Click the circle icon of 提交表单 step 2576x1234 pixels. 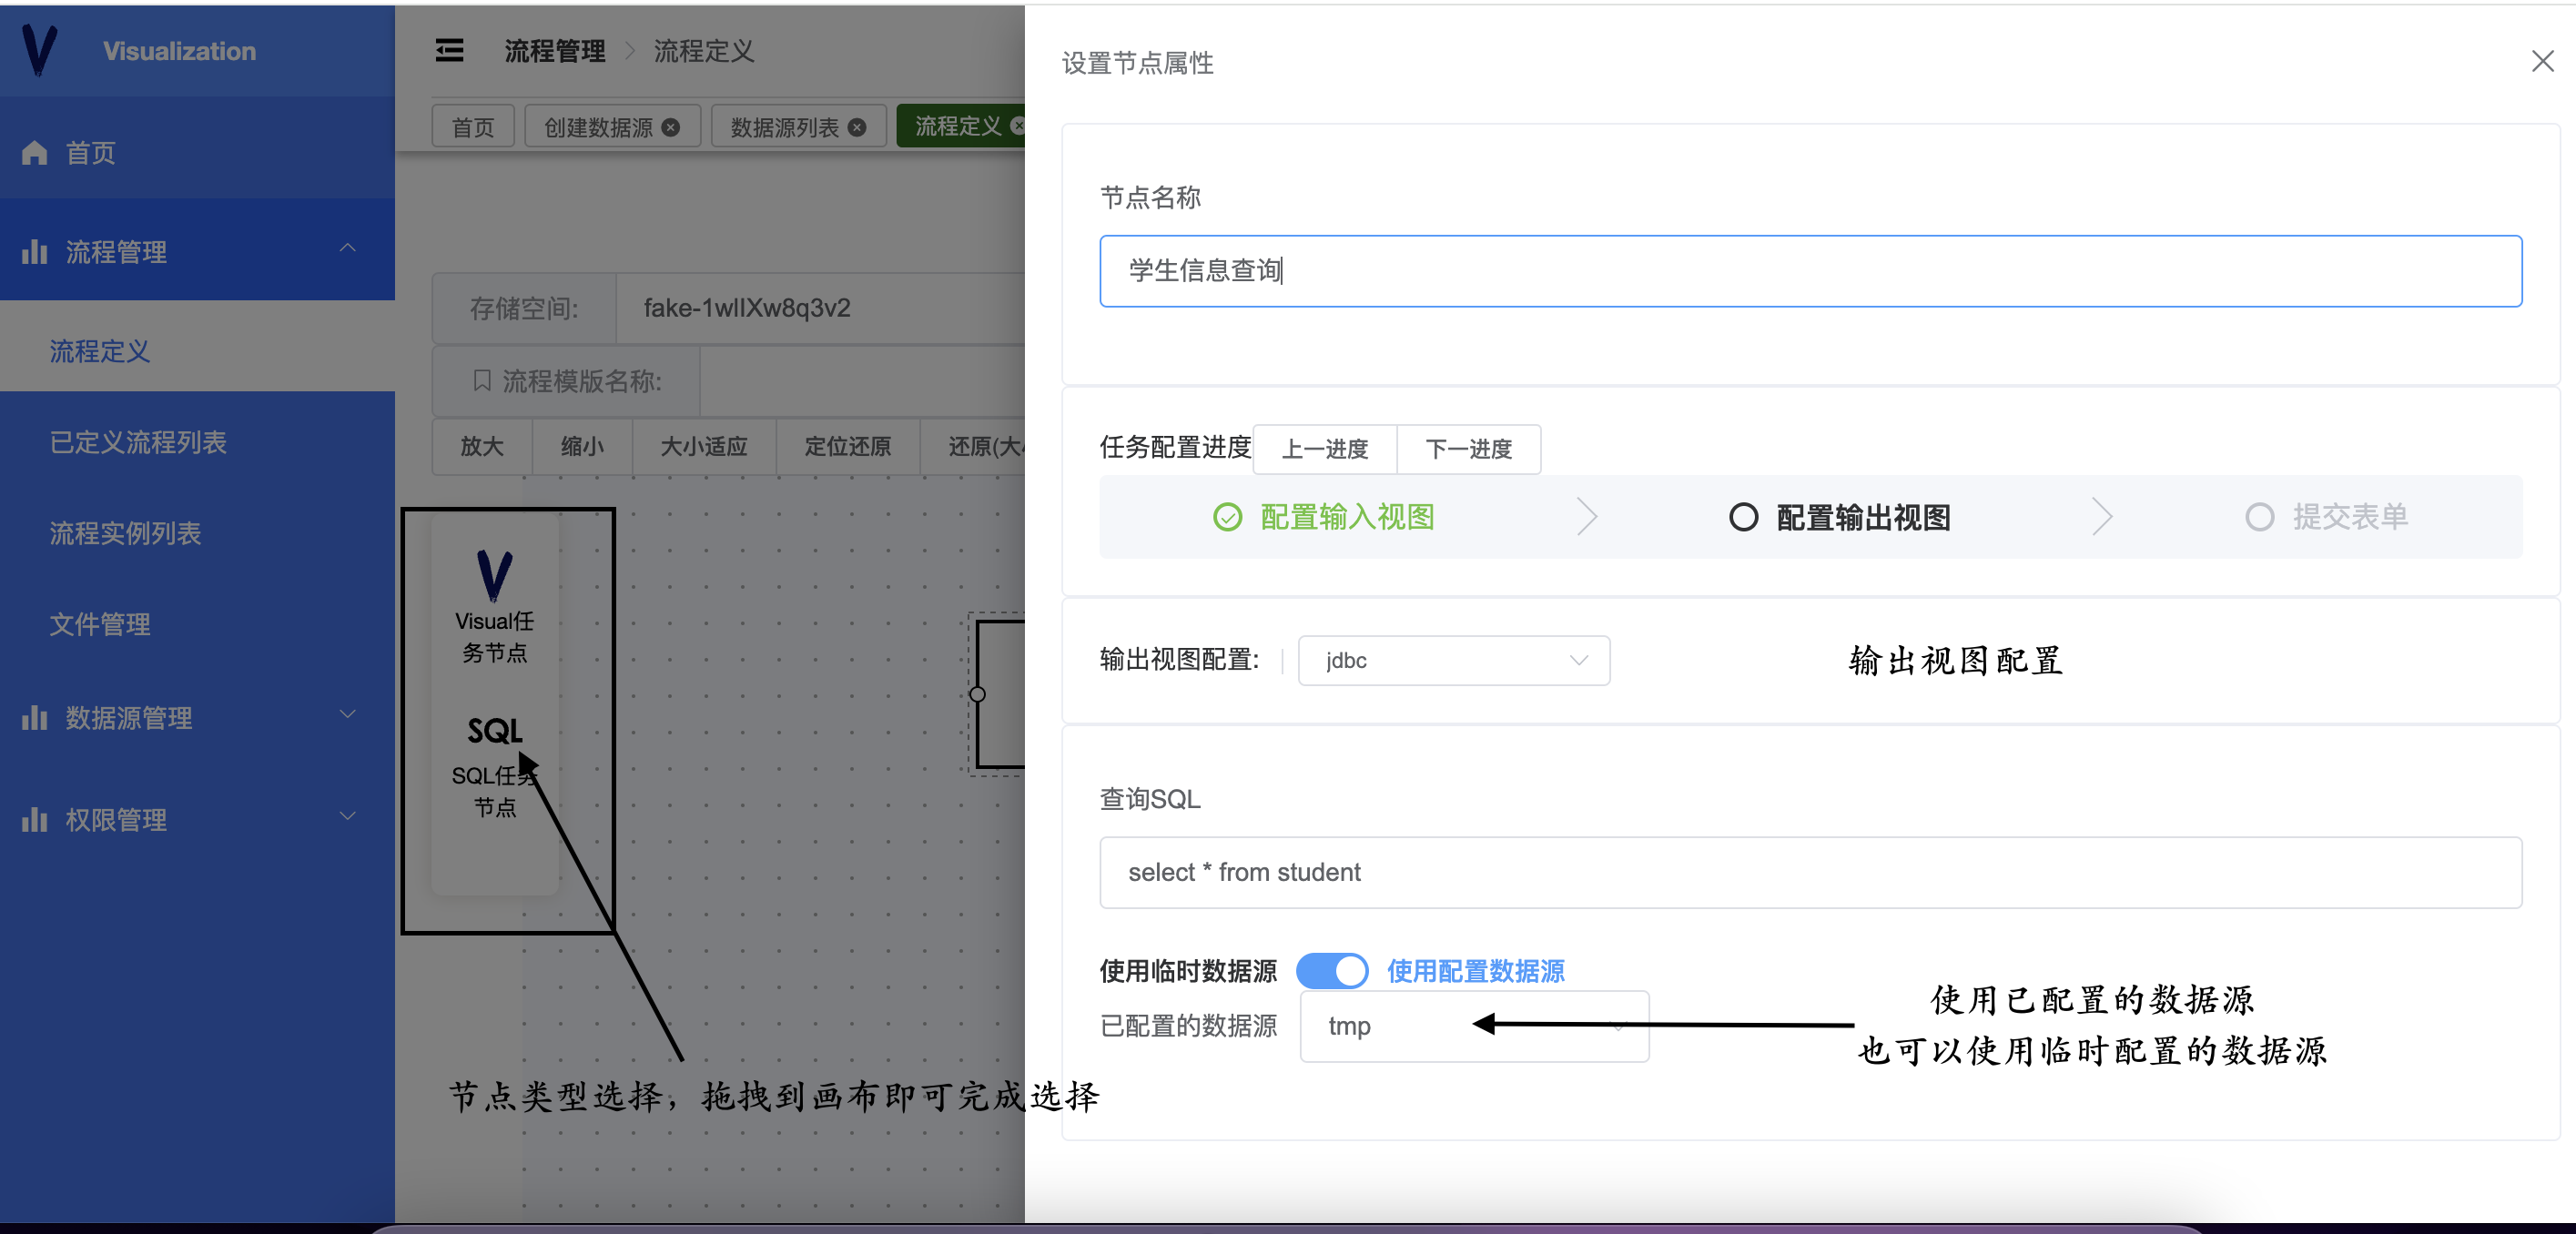tap(2260, 517)
